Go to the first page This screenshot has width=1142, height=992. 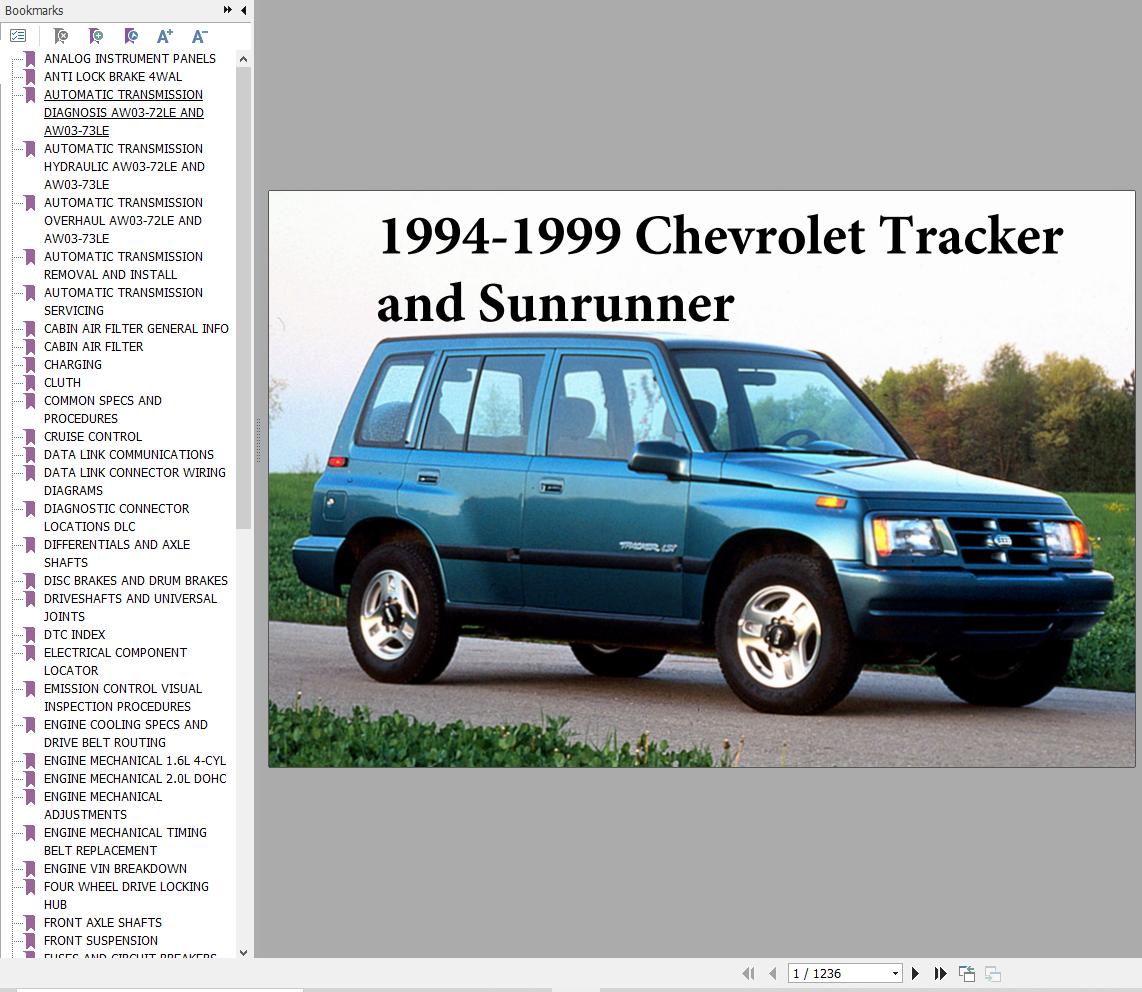748,973
